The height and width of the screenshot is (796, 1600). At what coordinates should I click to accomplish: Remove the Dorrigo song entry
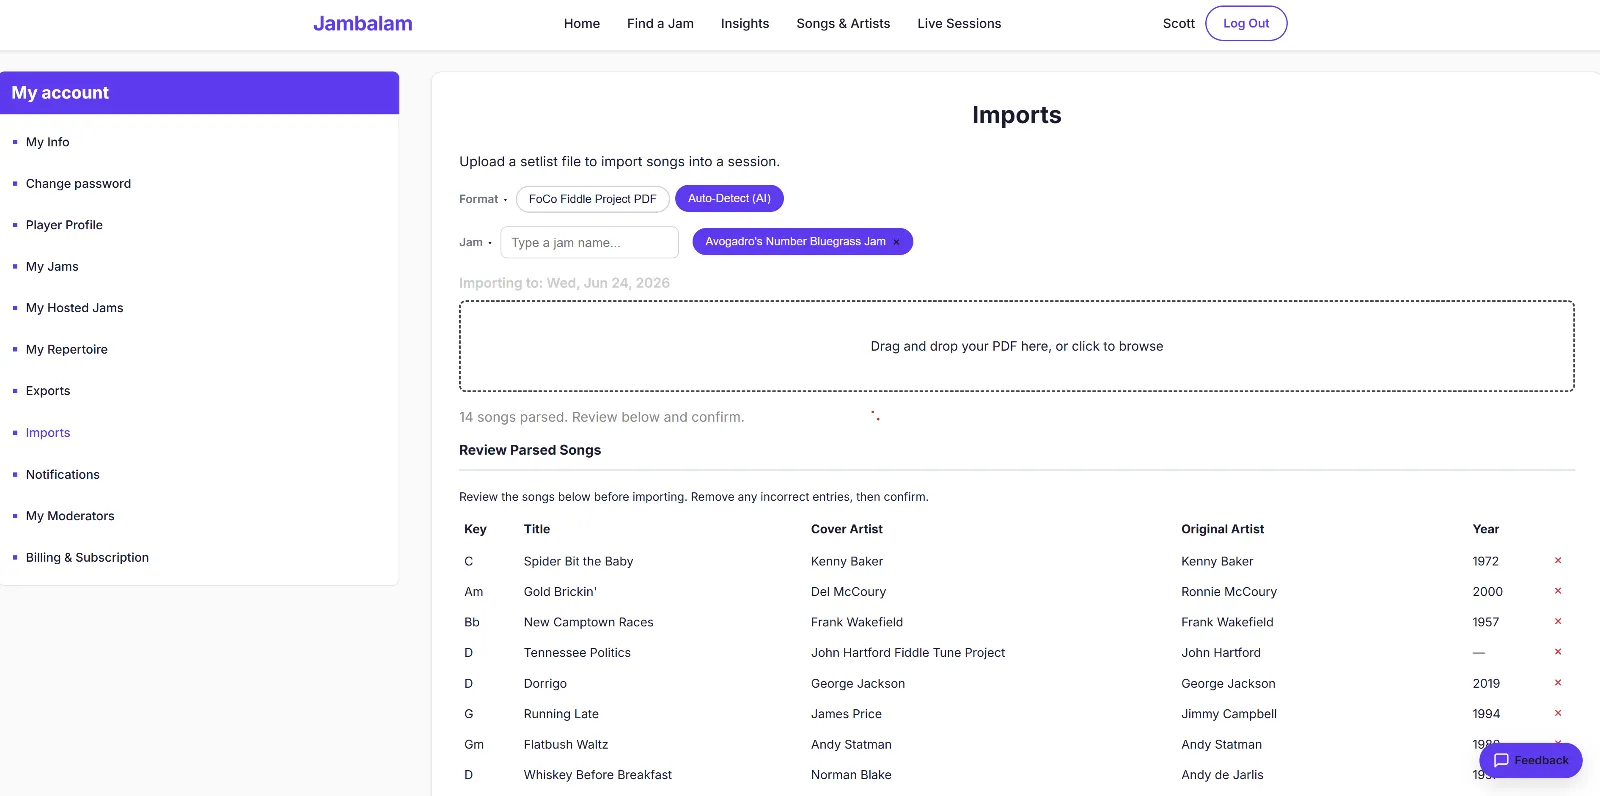tap(1557, 683)
